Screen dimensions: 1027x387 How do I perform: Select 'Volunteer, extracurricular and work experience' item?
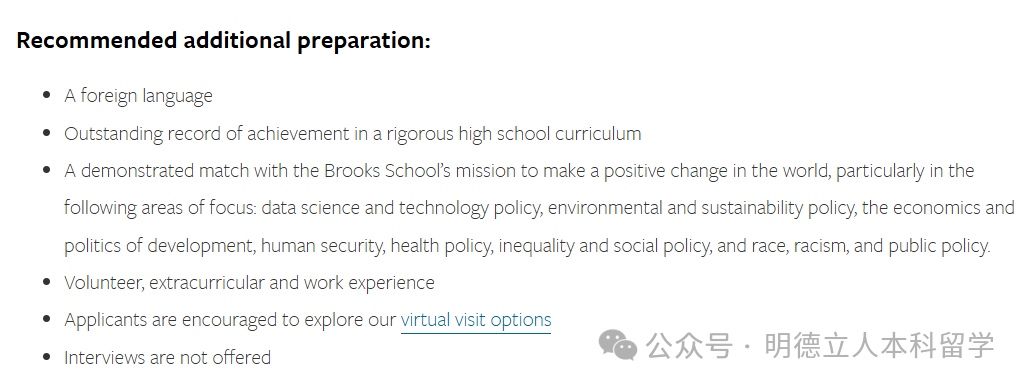pyautogui.click(x=249, y=283)
